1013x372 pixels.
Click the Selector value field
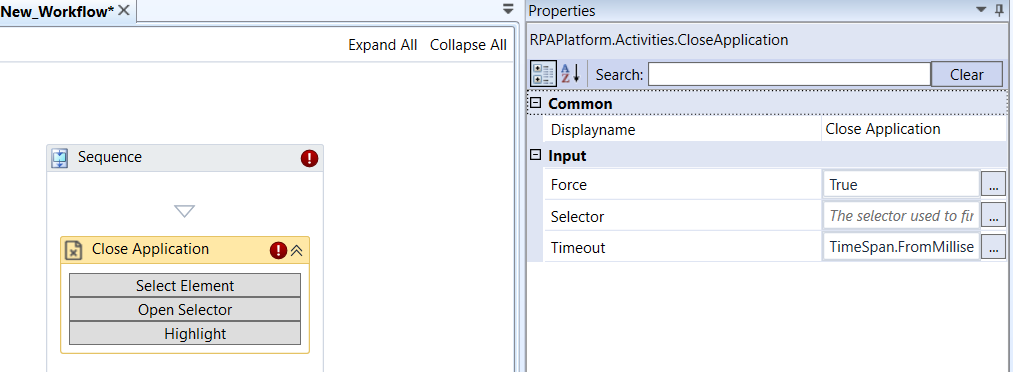tap(901, 216)
